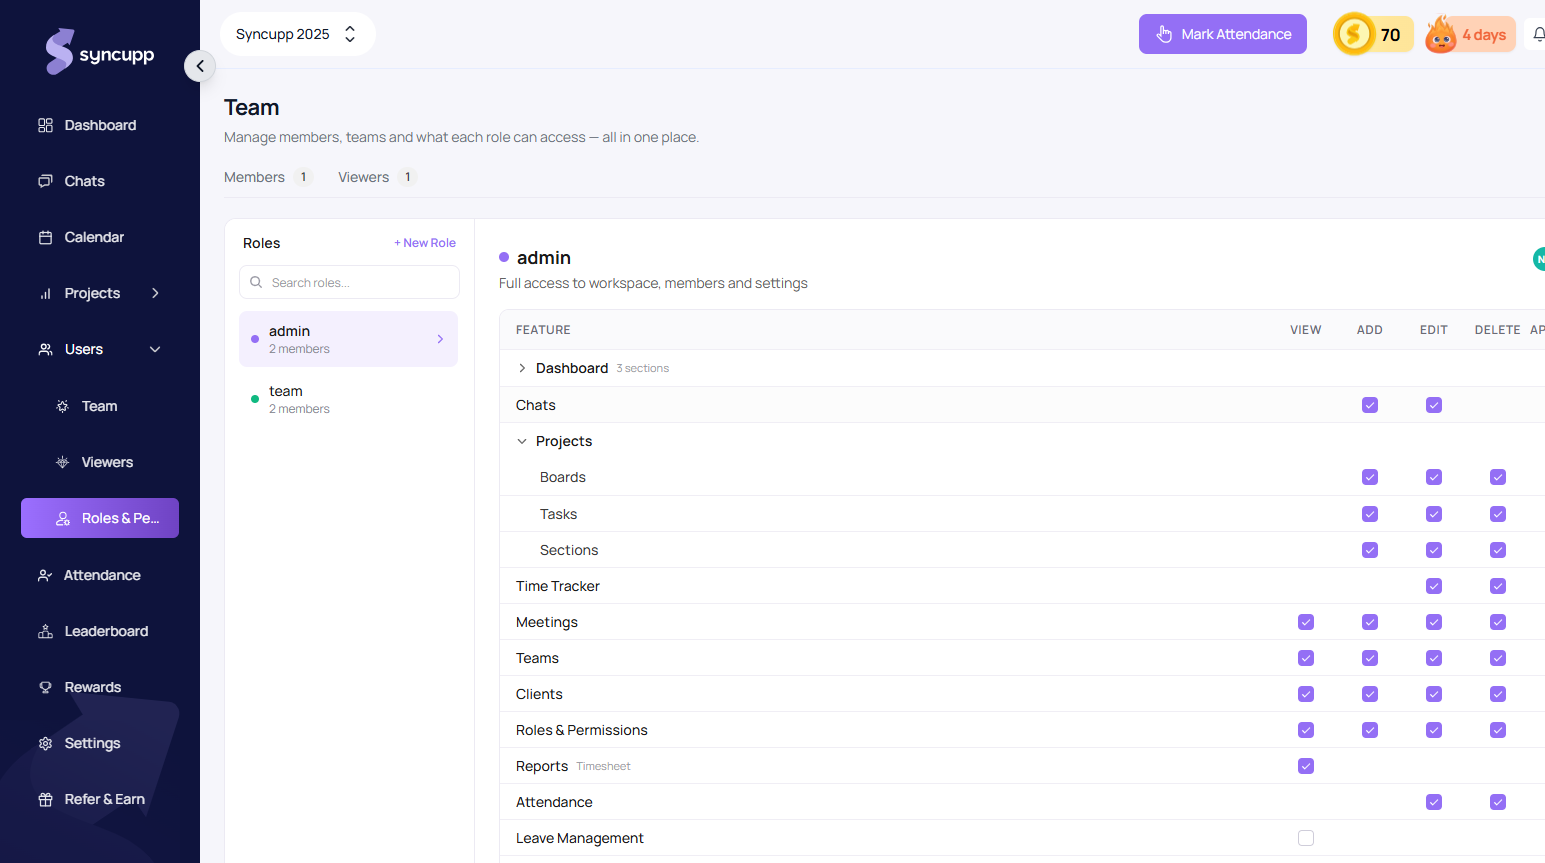The height and width of the screenshot is (863, 1545).
Task: Open Settings in the sidebar
Action: pos(92,743)
